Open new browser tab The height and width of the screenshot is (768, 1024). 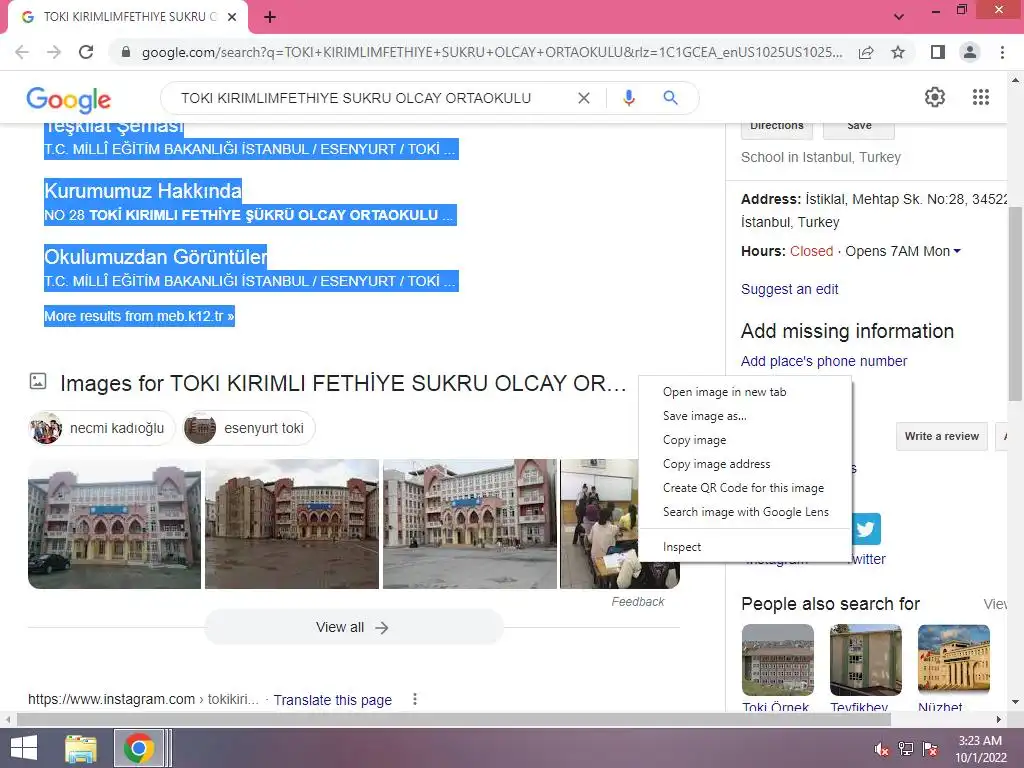(270, 17)
